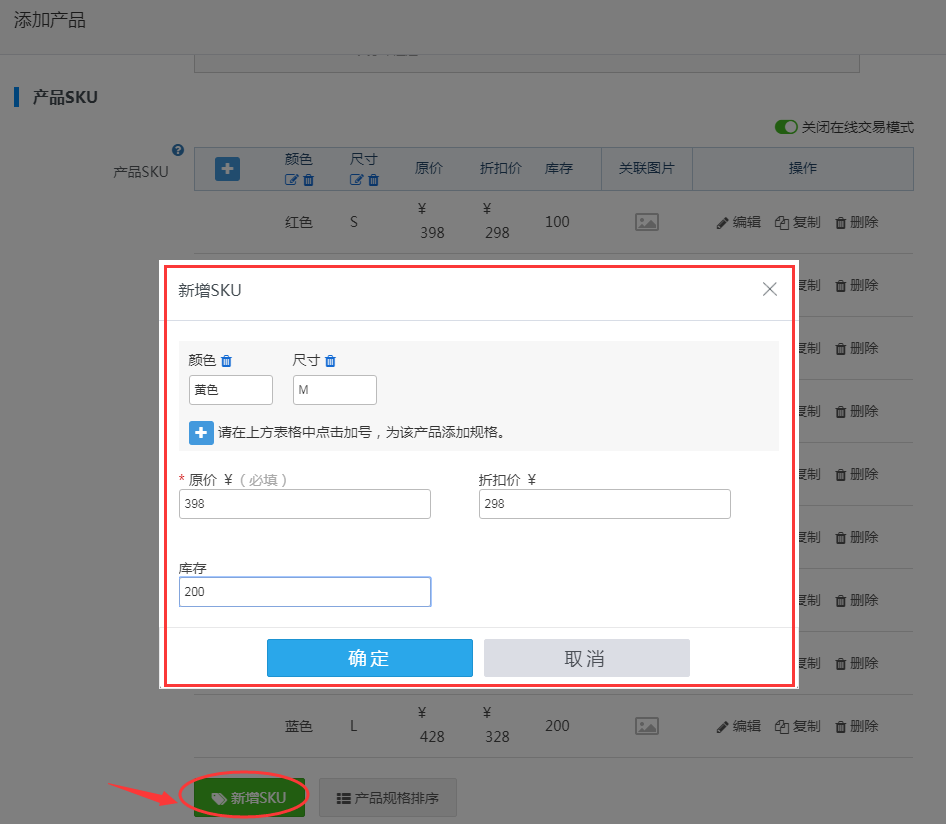Open the 产品SKU help tooltip

pos(178,149)
